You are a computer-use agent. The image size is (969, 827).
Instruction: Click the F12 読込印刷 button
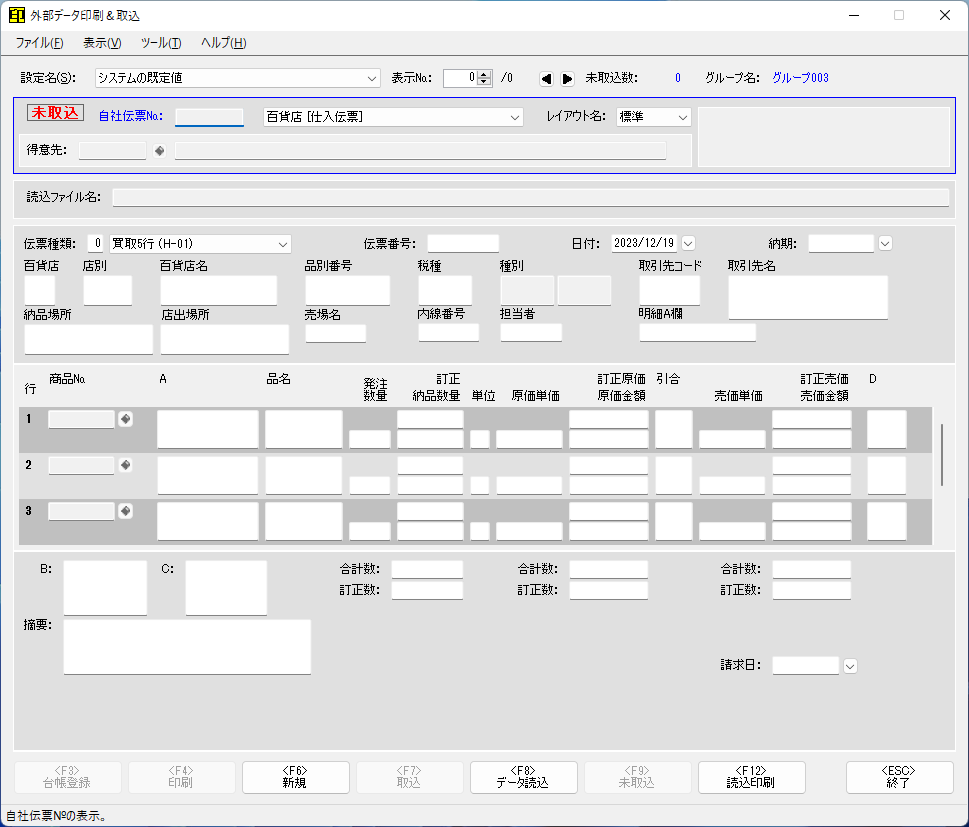click(x=751, y=777)
